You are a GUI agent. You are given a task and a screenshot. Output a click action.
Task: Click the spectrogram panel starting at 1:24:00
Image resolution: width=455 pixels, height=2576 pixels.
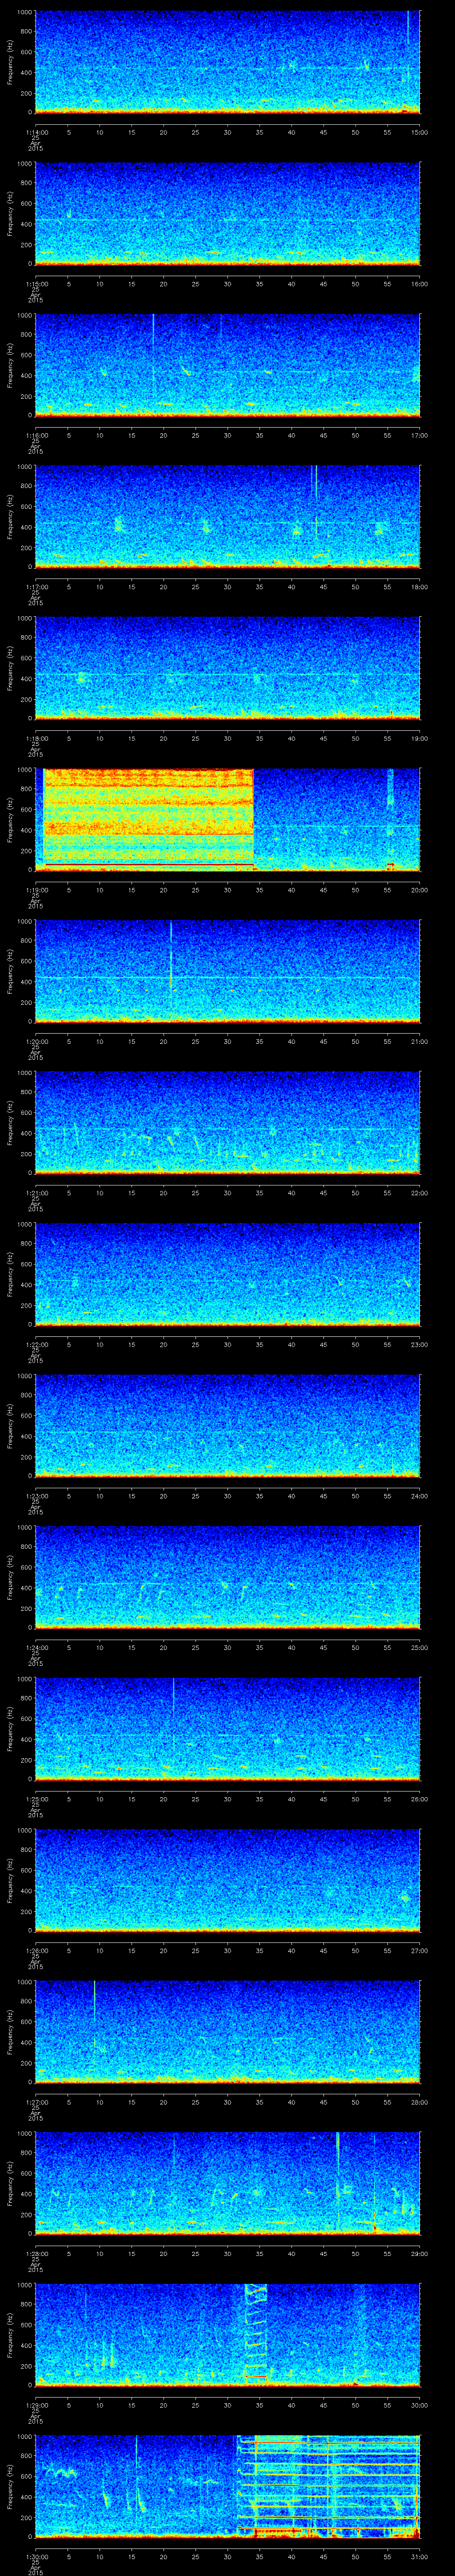pyautogui.click(x=228, y=1577)
